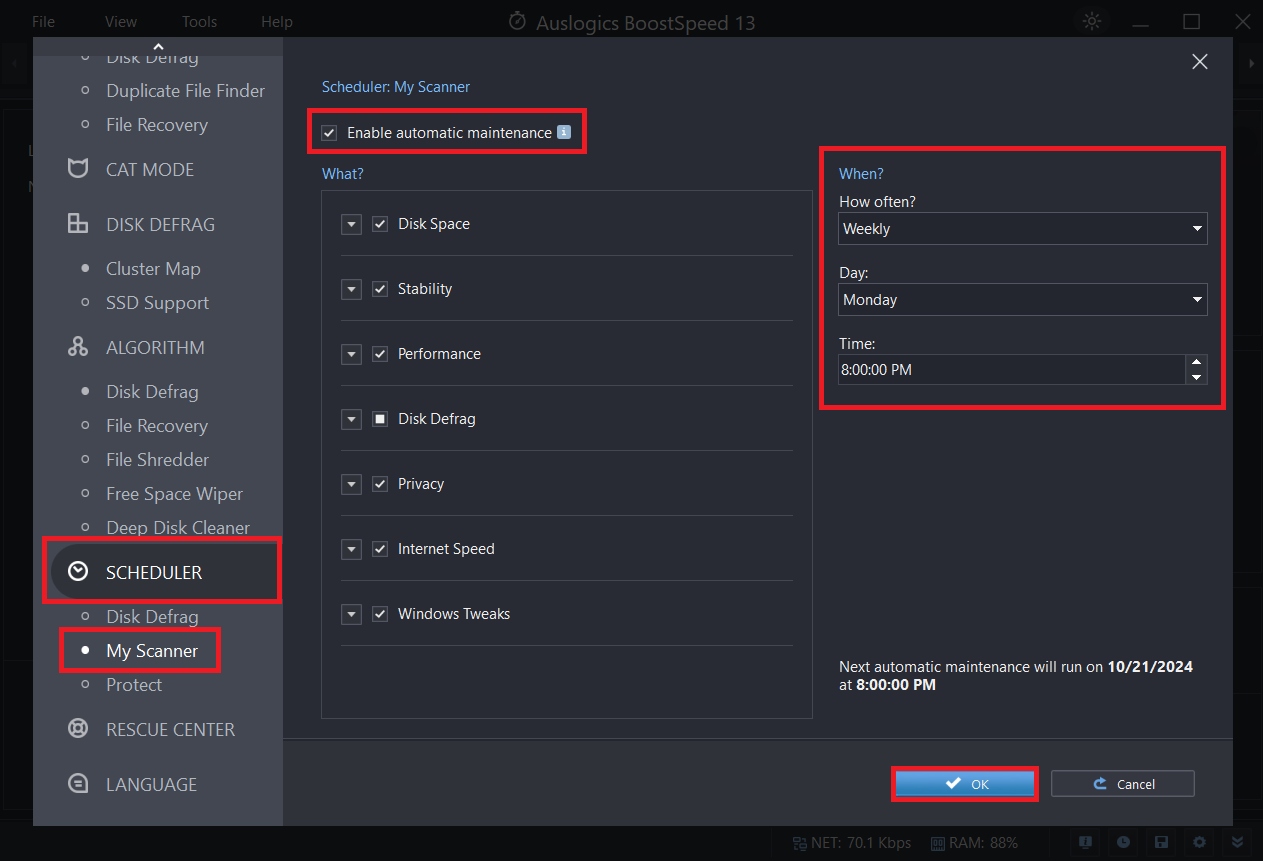
Task: Select Disk Defrag under Scheduler
Action: pos(152,617)
